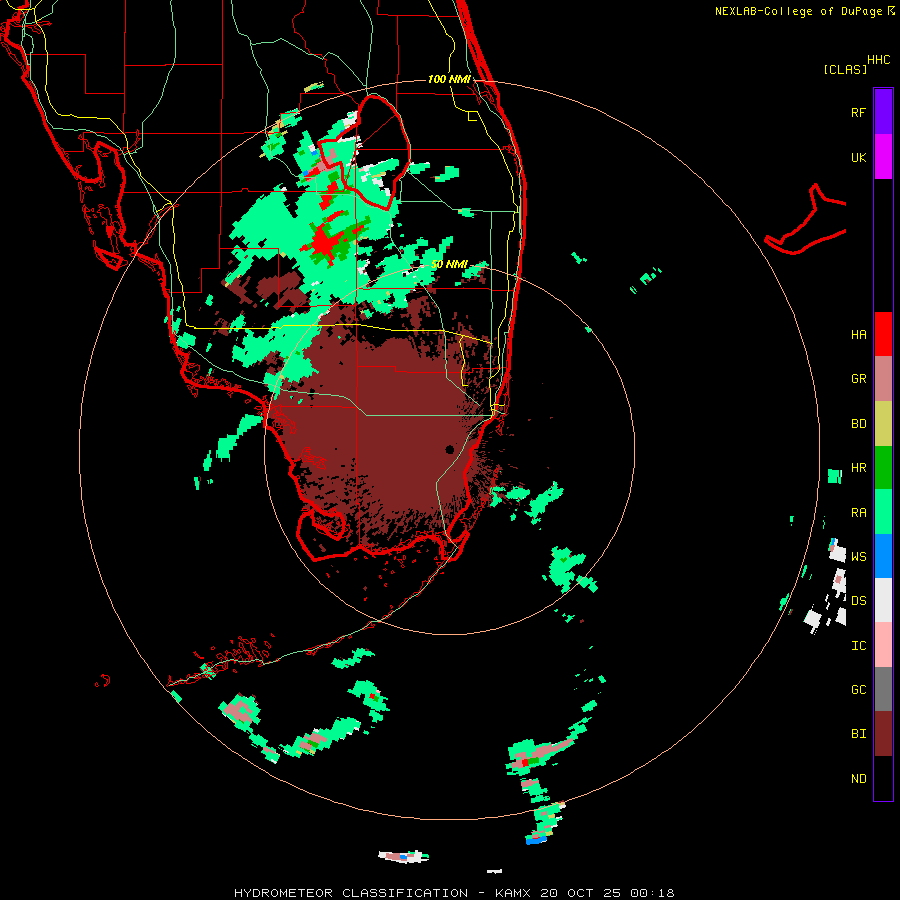The height and width of the screenshot is (900, 900).
Task: Click the NEXLAB-College of DuPage credit text
Action: point(798,11)
